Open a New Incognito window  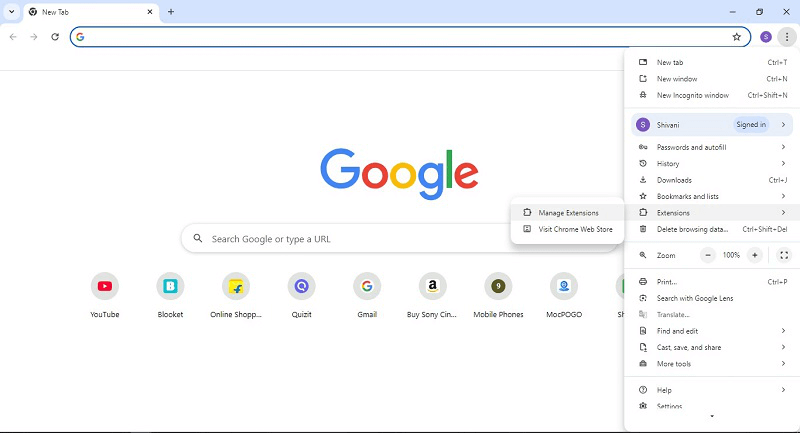(712, 95)
